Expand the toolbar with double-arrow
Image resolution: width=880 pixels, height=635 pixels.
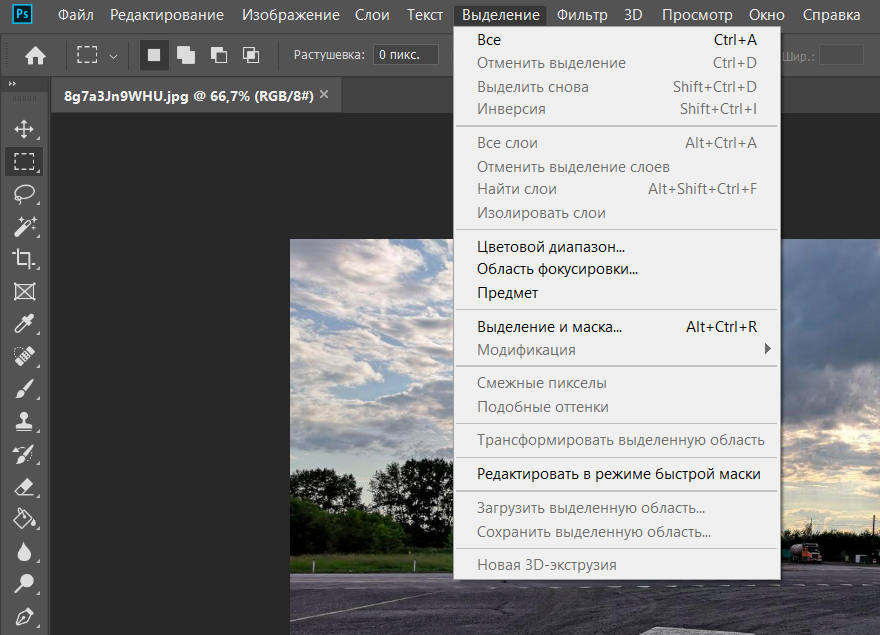tap(13, 85)
